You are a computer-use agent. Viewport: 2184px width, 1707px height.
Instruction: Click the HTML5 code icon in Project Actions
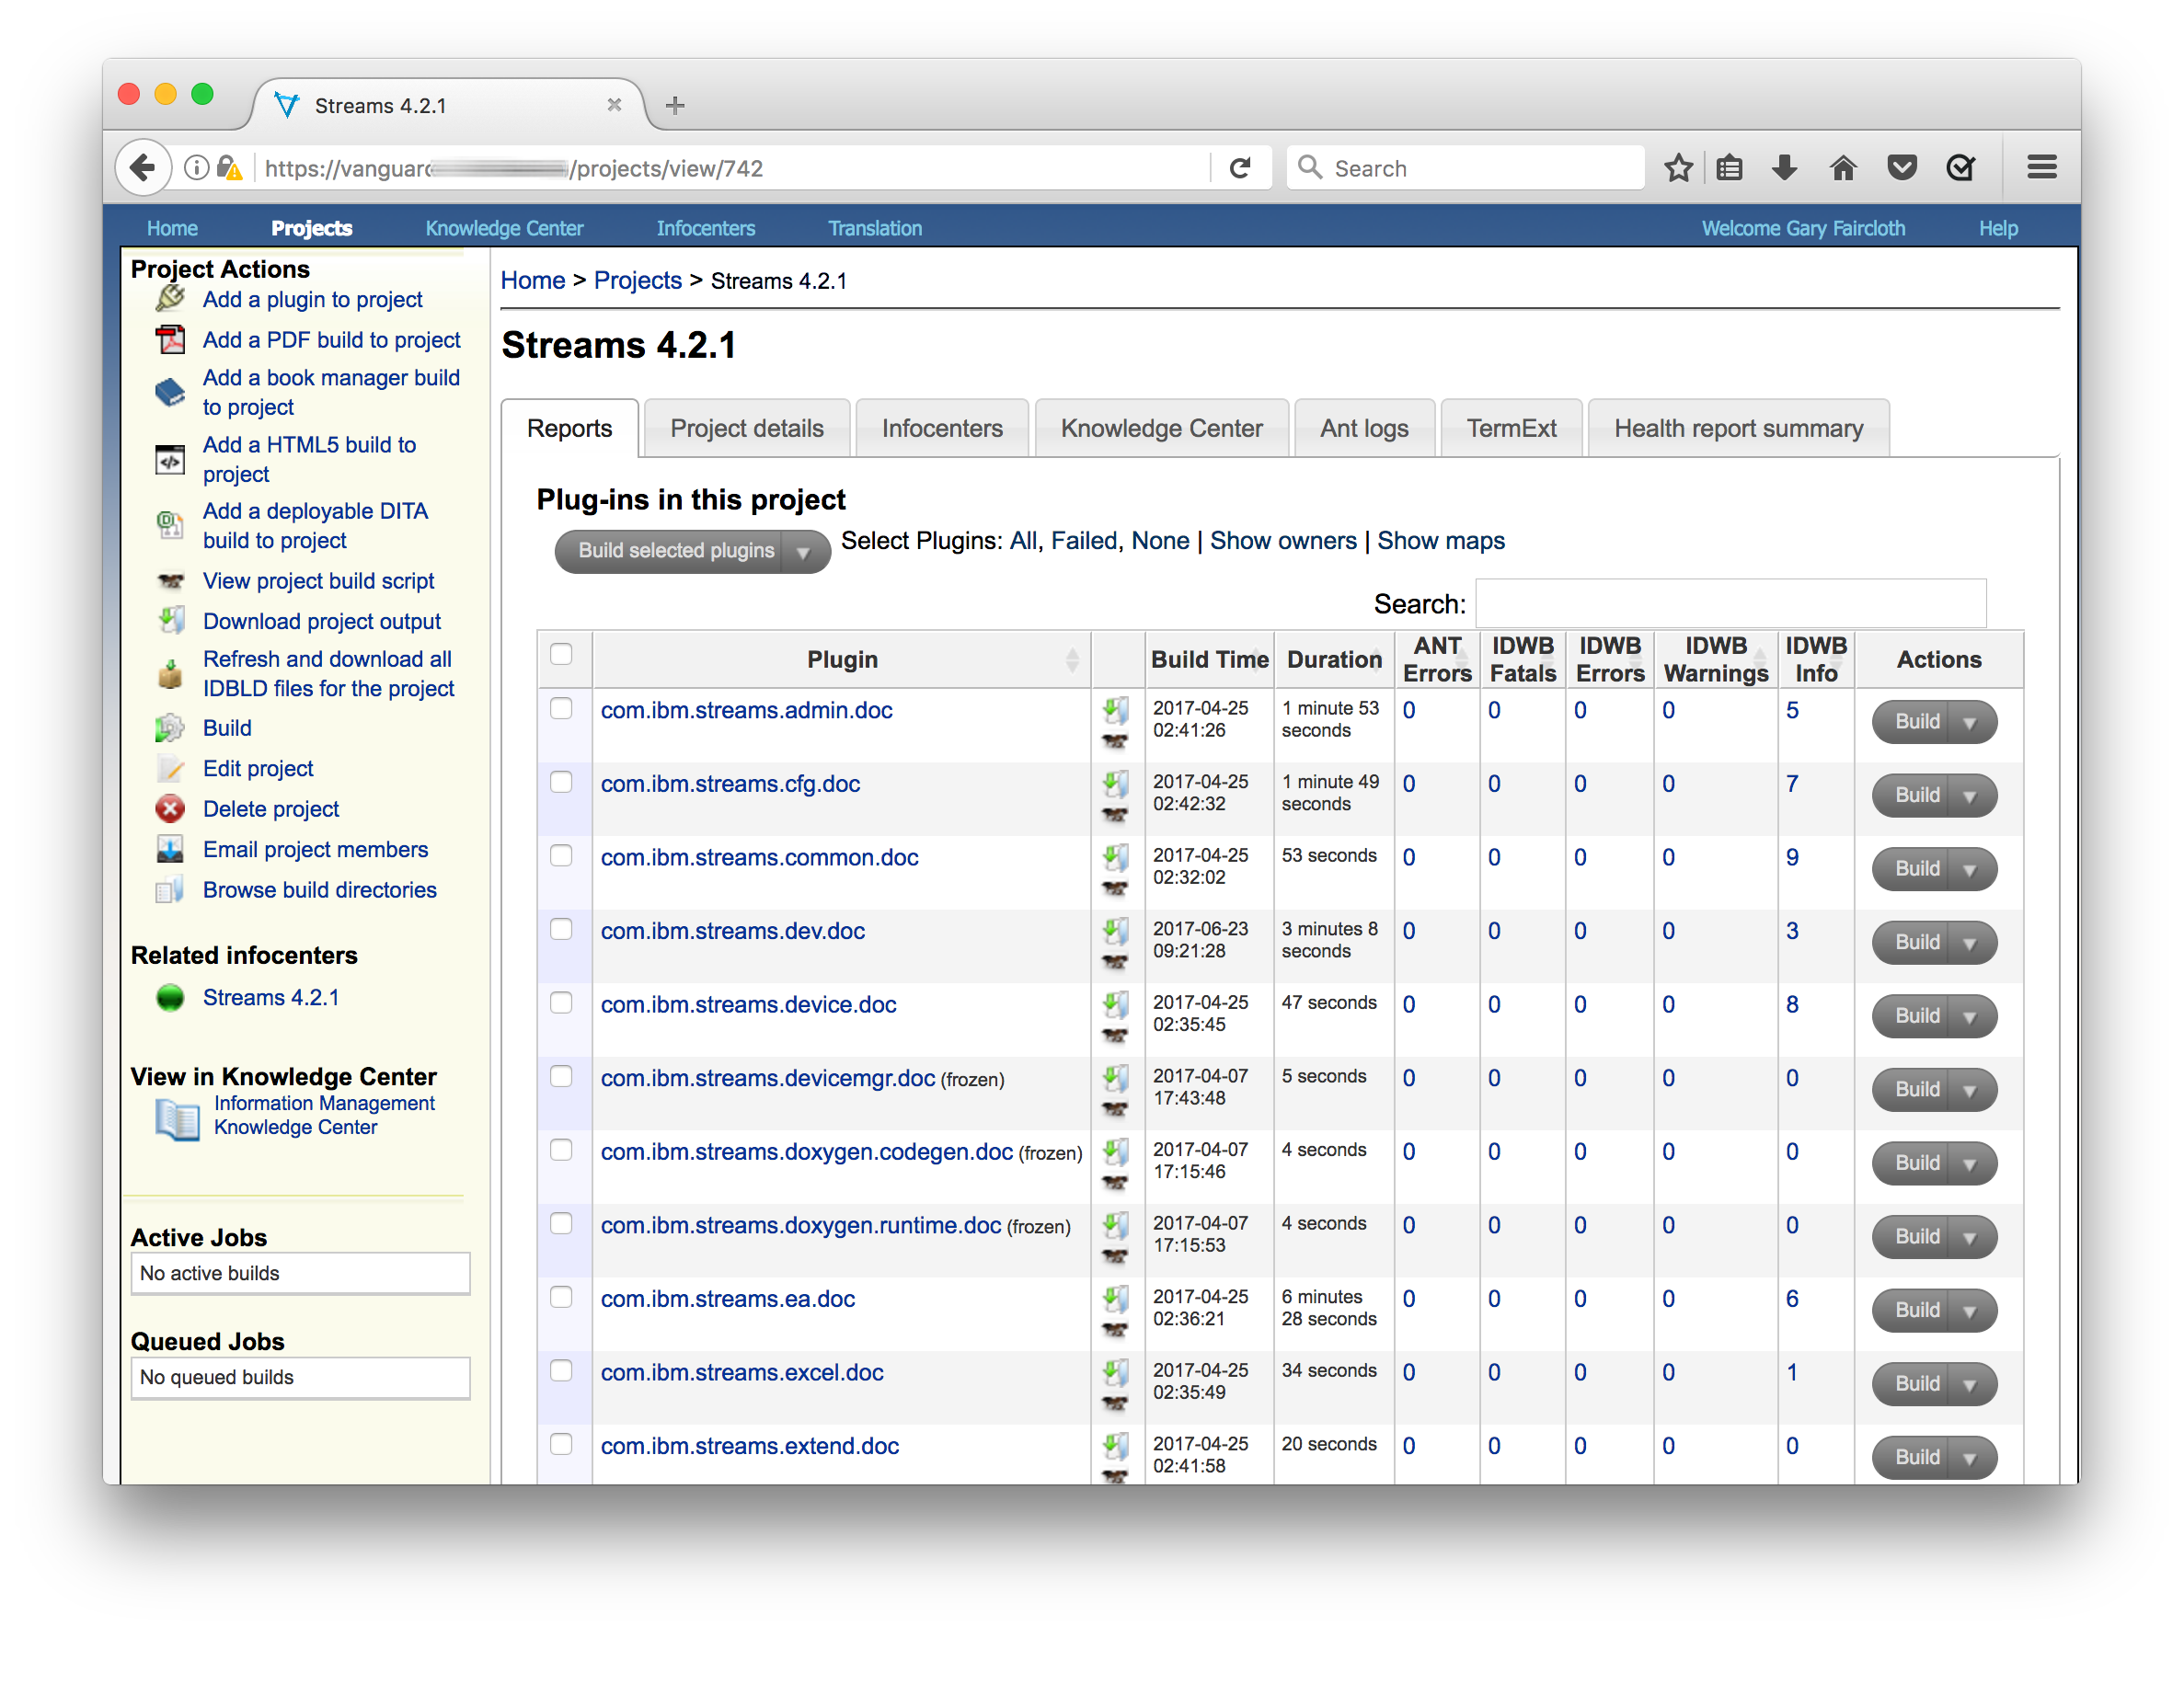[x=170, y=459]
